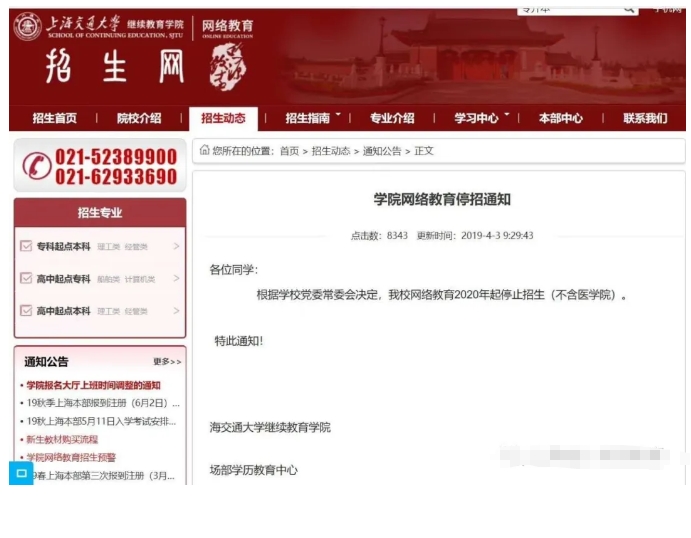Expand the 高中起点本科 row arrow
The width and height of the screenshot is (691, 538).
(176, 311)
